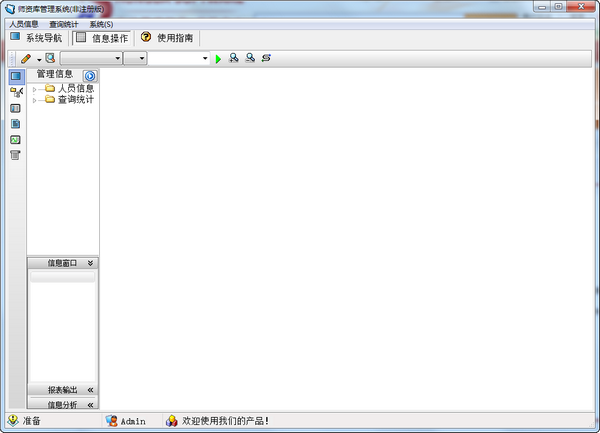This screenshot has height=433, width=600.
Task: Select the structure tree sidebar icon
Action: pos(16,92)
